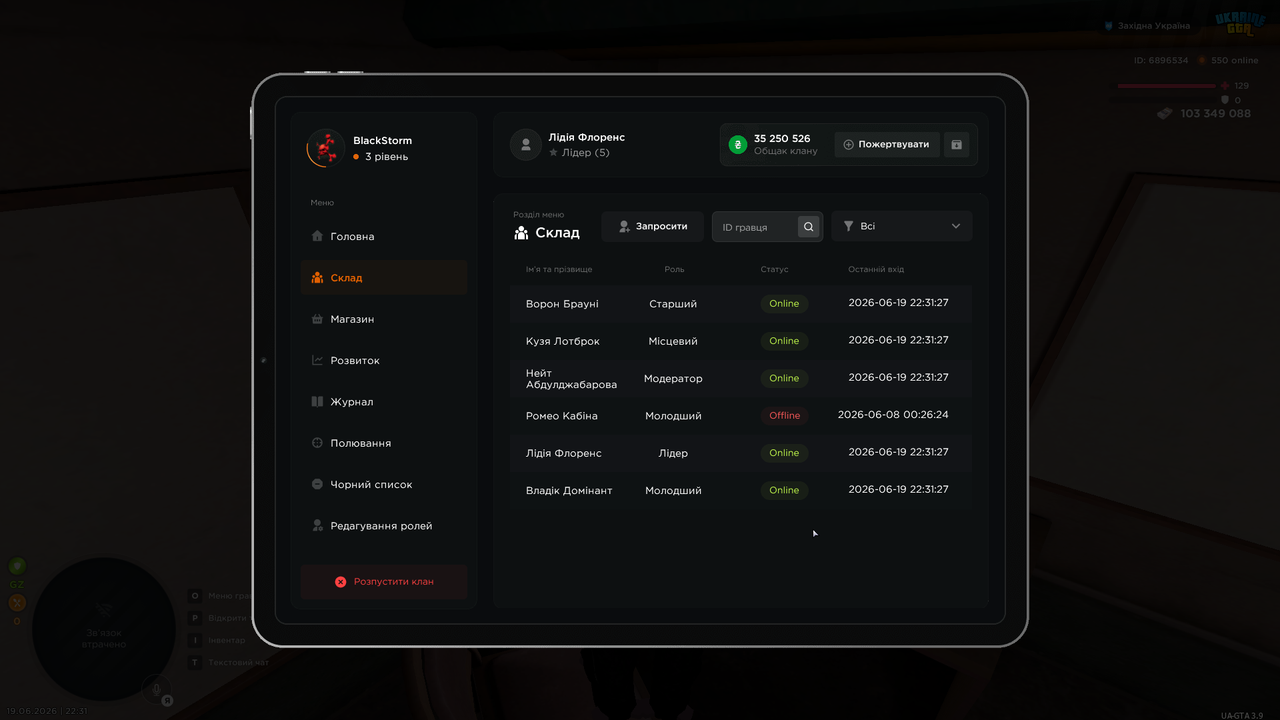Open Журнал menu section
This screenshot has height=720, width=1280.
(384, 402)
